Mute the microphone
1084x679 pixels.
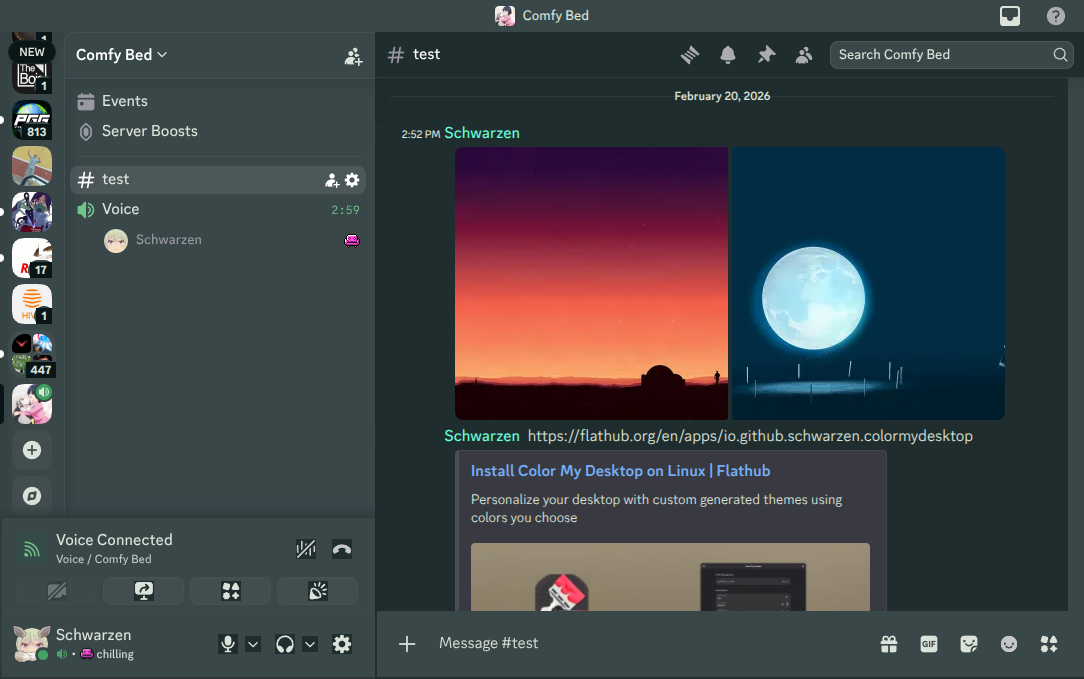click(227, 644)
